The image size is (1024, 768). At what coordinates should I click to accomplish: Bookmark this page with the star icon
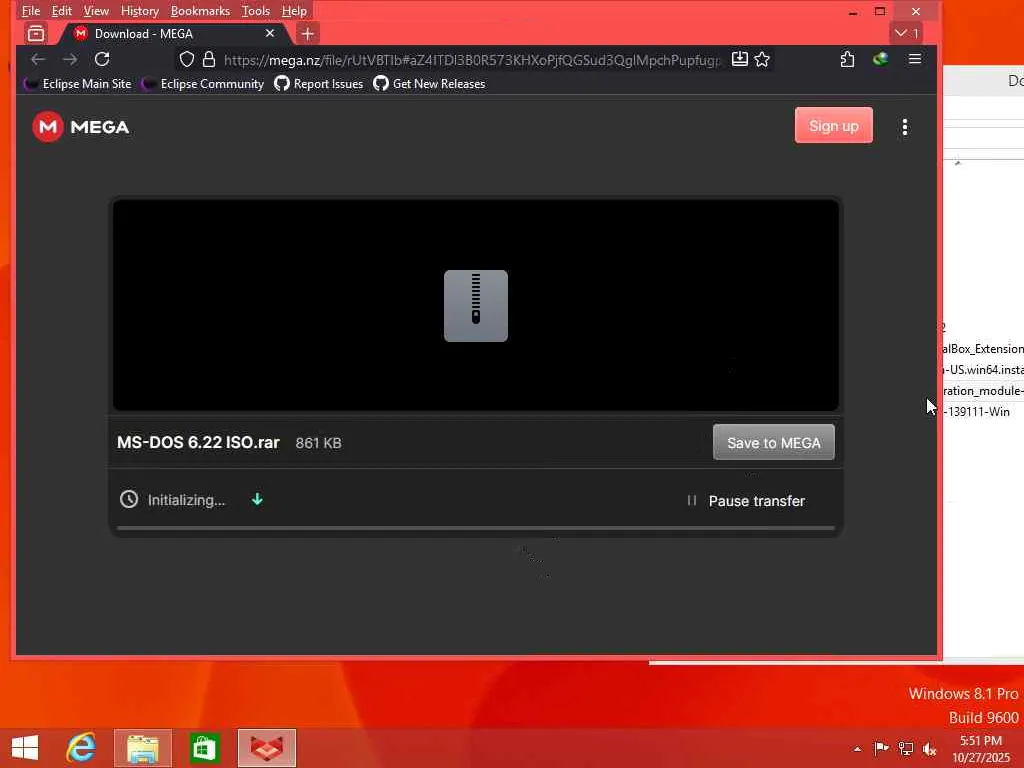pos(762,59)
